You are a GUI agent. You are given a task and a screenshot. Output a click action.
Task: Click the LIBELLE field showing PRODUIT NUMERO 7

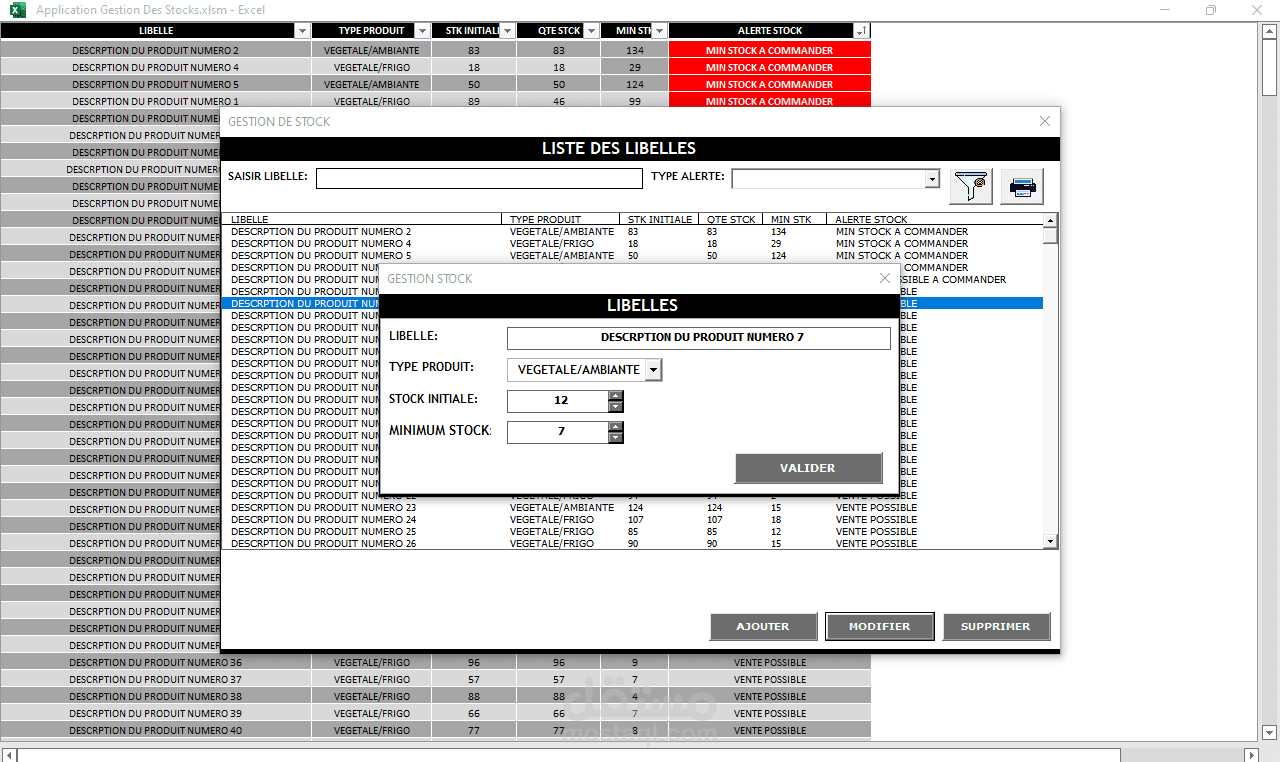(698, 338)
